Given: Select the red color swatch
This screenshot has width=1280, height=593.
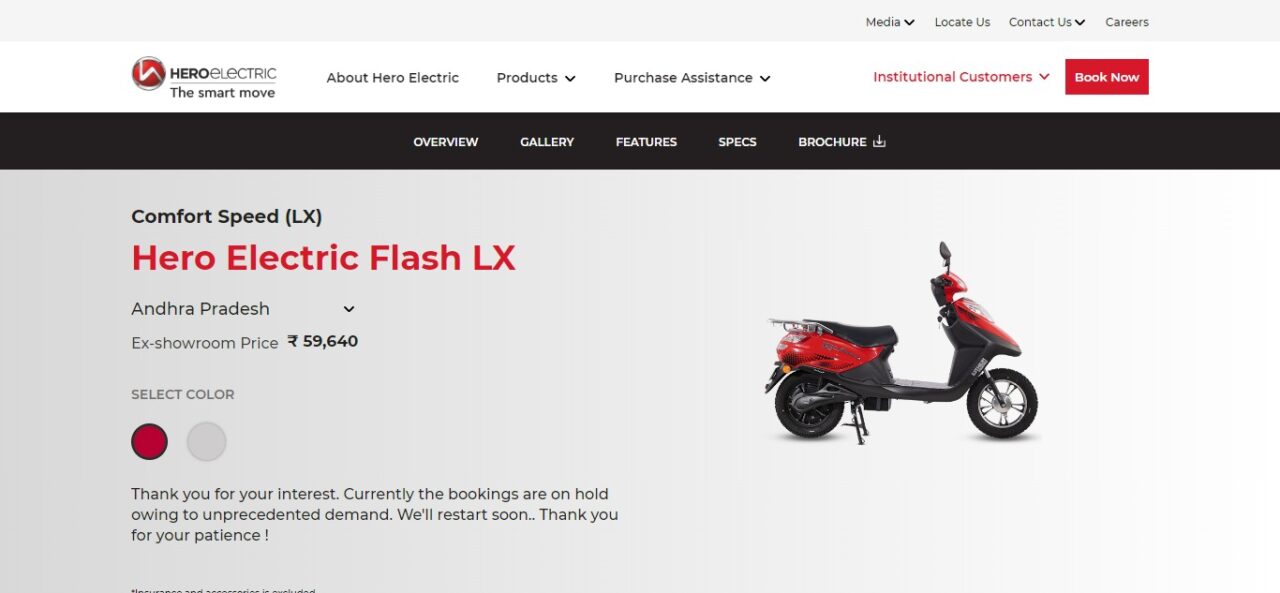Looking at the screenshot, I should [x=149, y=441].
